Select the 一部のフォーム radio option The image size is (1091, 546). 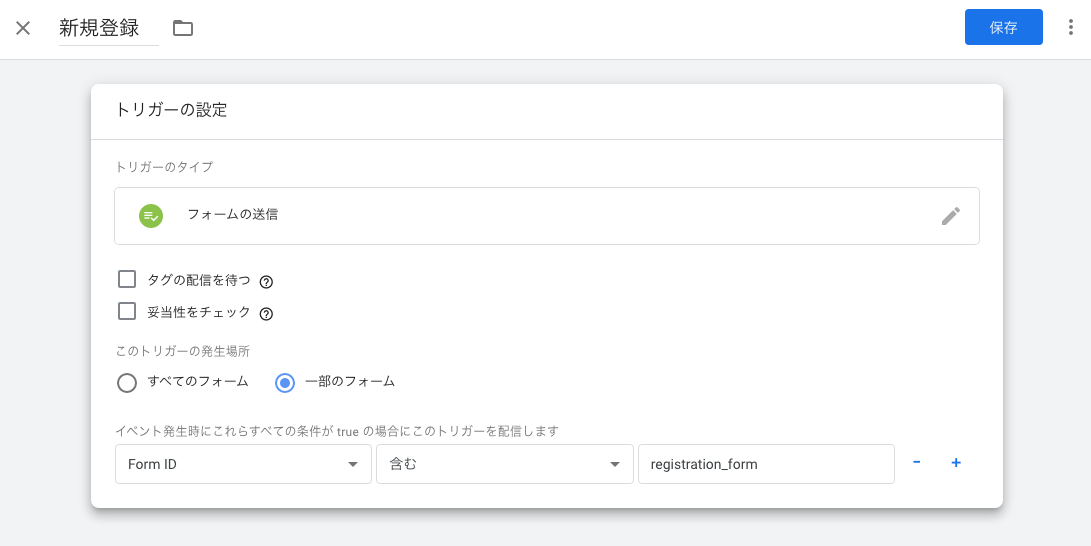[285, 382]
